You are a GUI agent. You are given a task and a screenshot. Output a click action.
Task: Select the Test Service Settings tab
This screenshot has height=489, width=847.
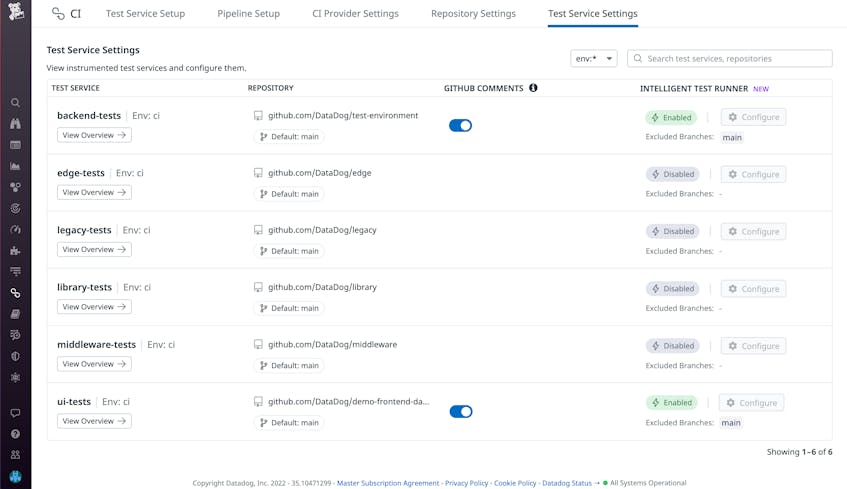point(593,14)
